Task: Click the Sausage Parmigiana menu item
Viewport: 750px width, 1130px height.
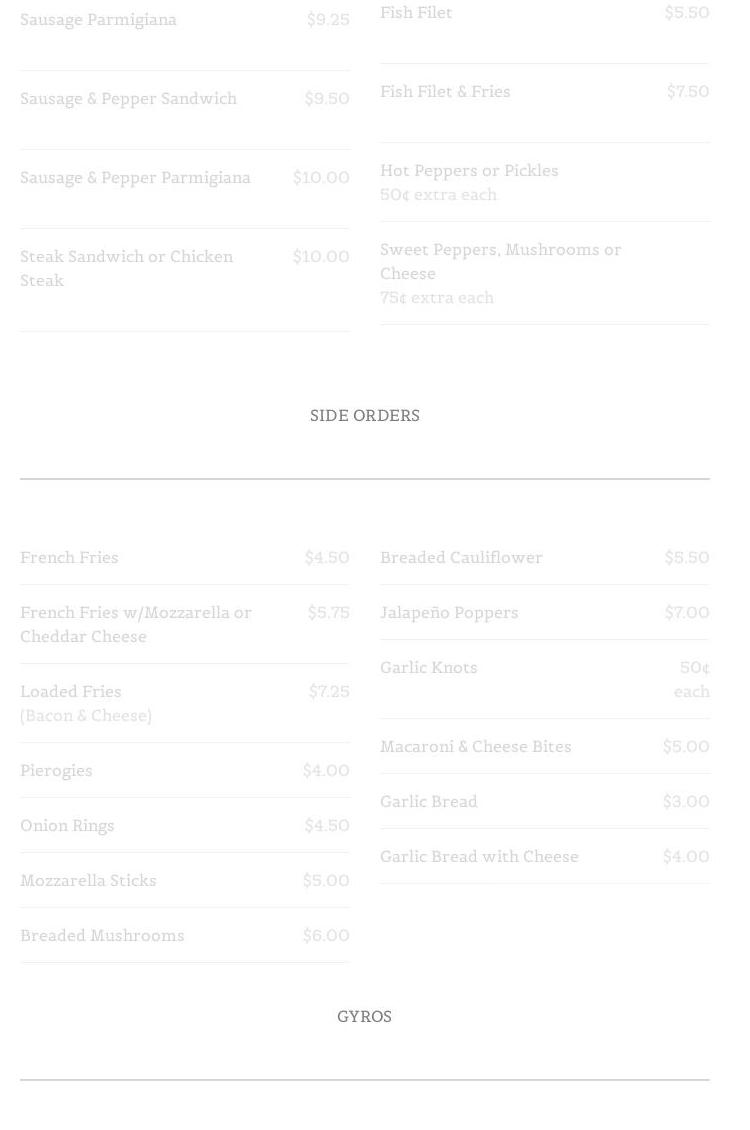Action: 98,20
